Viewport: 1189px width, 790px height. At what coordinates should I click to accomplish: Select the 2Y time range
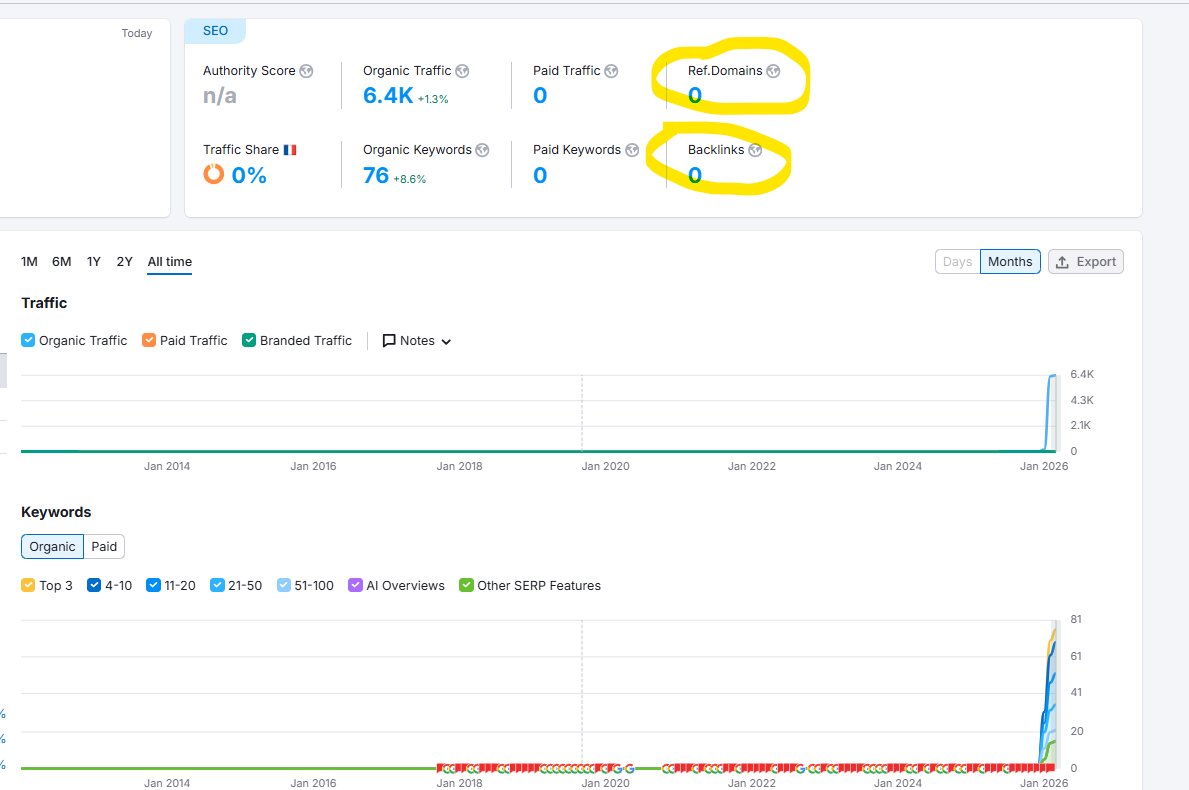[x=124, y=262]
